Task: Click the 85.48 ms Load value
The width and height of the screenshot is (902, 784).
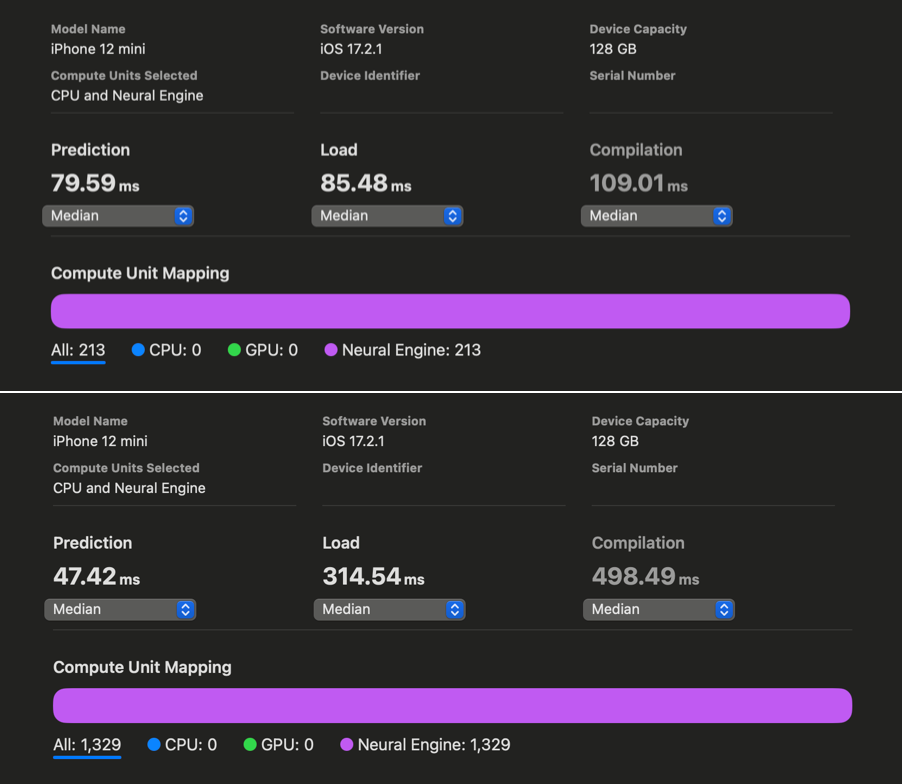Action: pos(365,184)
